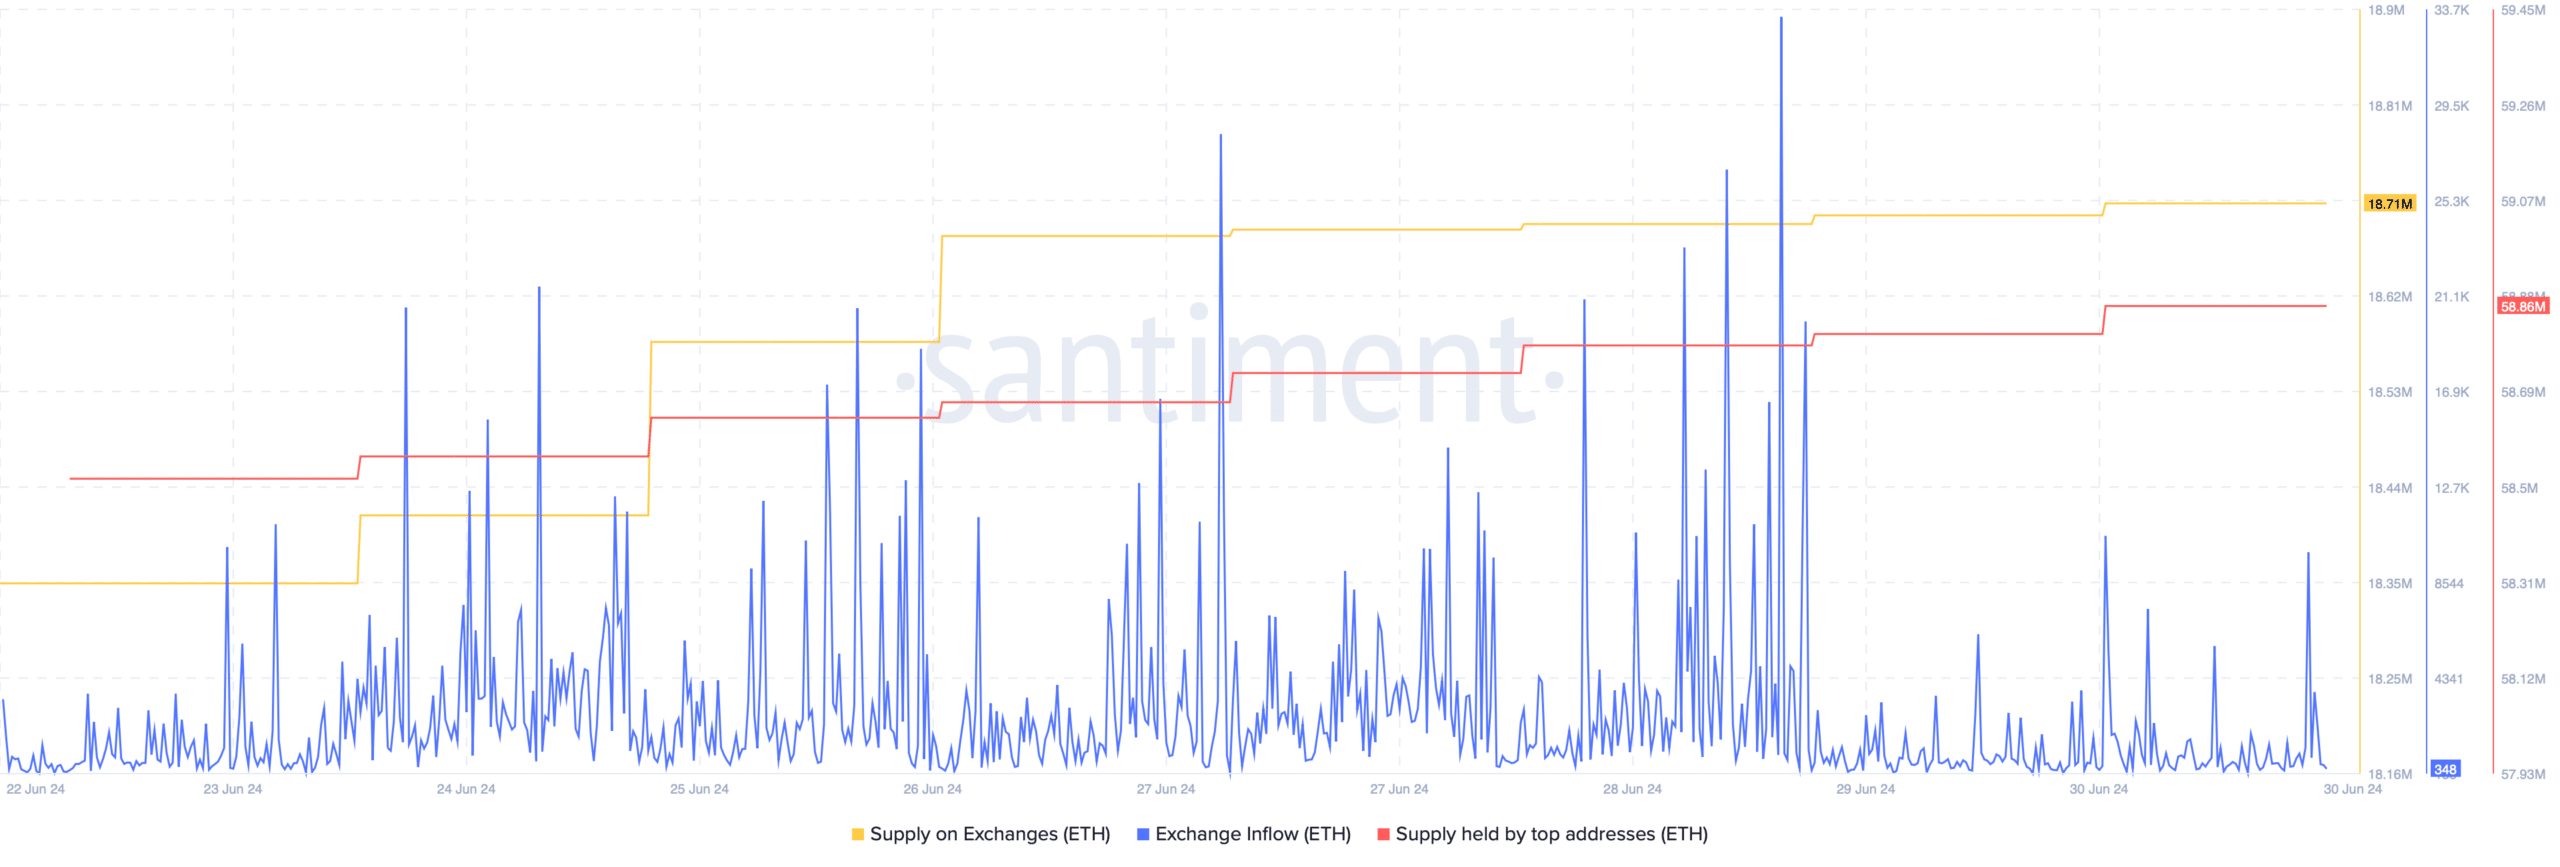This screenshot has width=2560, height=867.
Task: Click the blue Exchange Inflow legend swatch
Action: 1143,835
